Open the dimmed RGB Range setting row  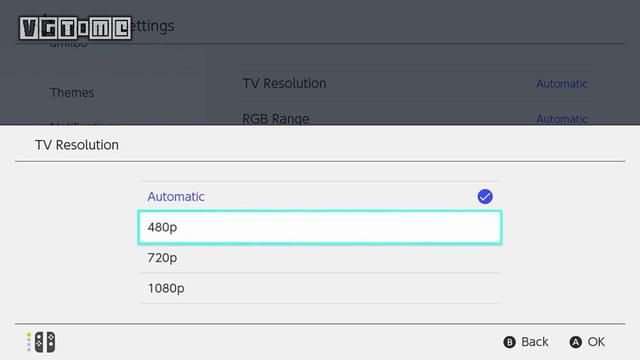pos(415,118)
